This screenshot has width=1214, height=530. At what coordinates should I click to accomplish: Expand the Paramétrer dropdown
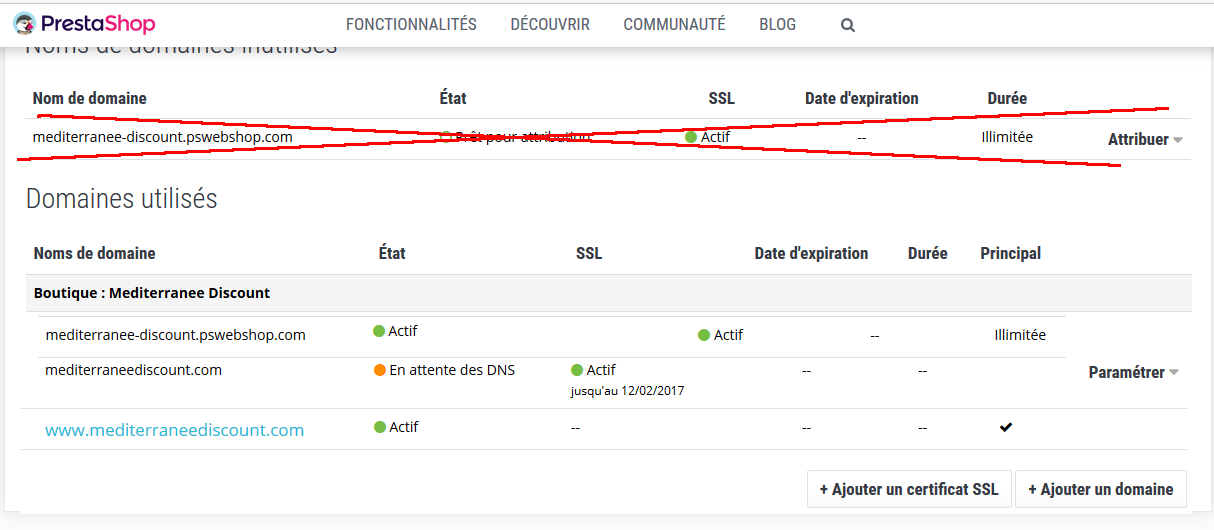[1133, 372]
